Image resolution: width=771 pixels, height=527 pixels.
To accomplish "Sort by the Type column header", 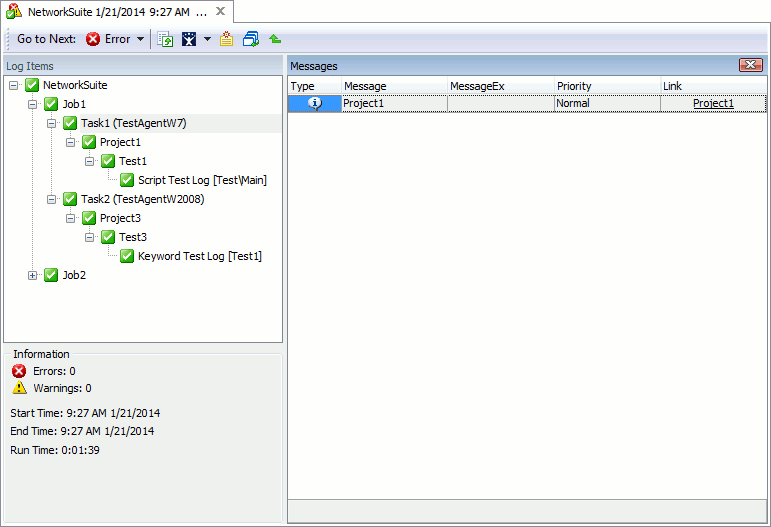I will click(315, 86).
